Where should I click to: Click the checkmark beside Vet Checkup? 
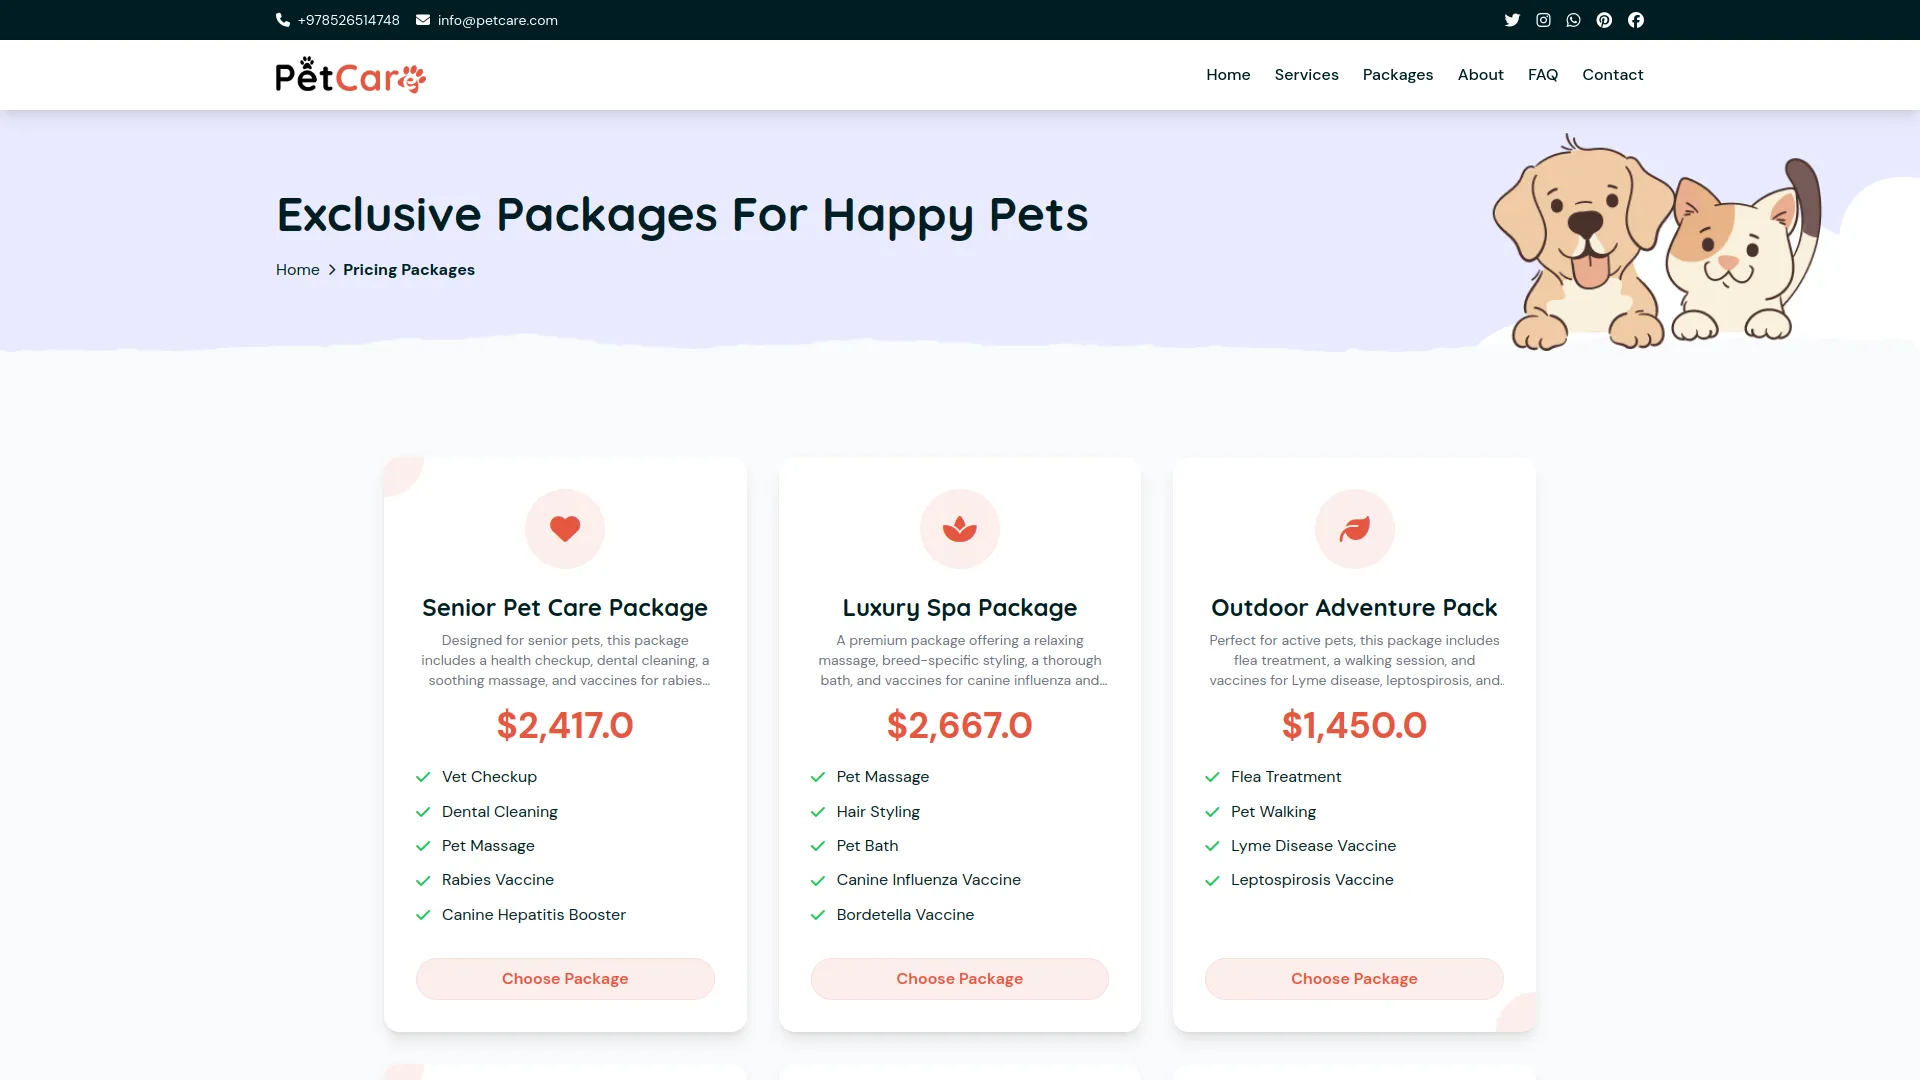[421, 776]
